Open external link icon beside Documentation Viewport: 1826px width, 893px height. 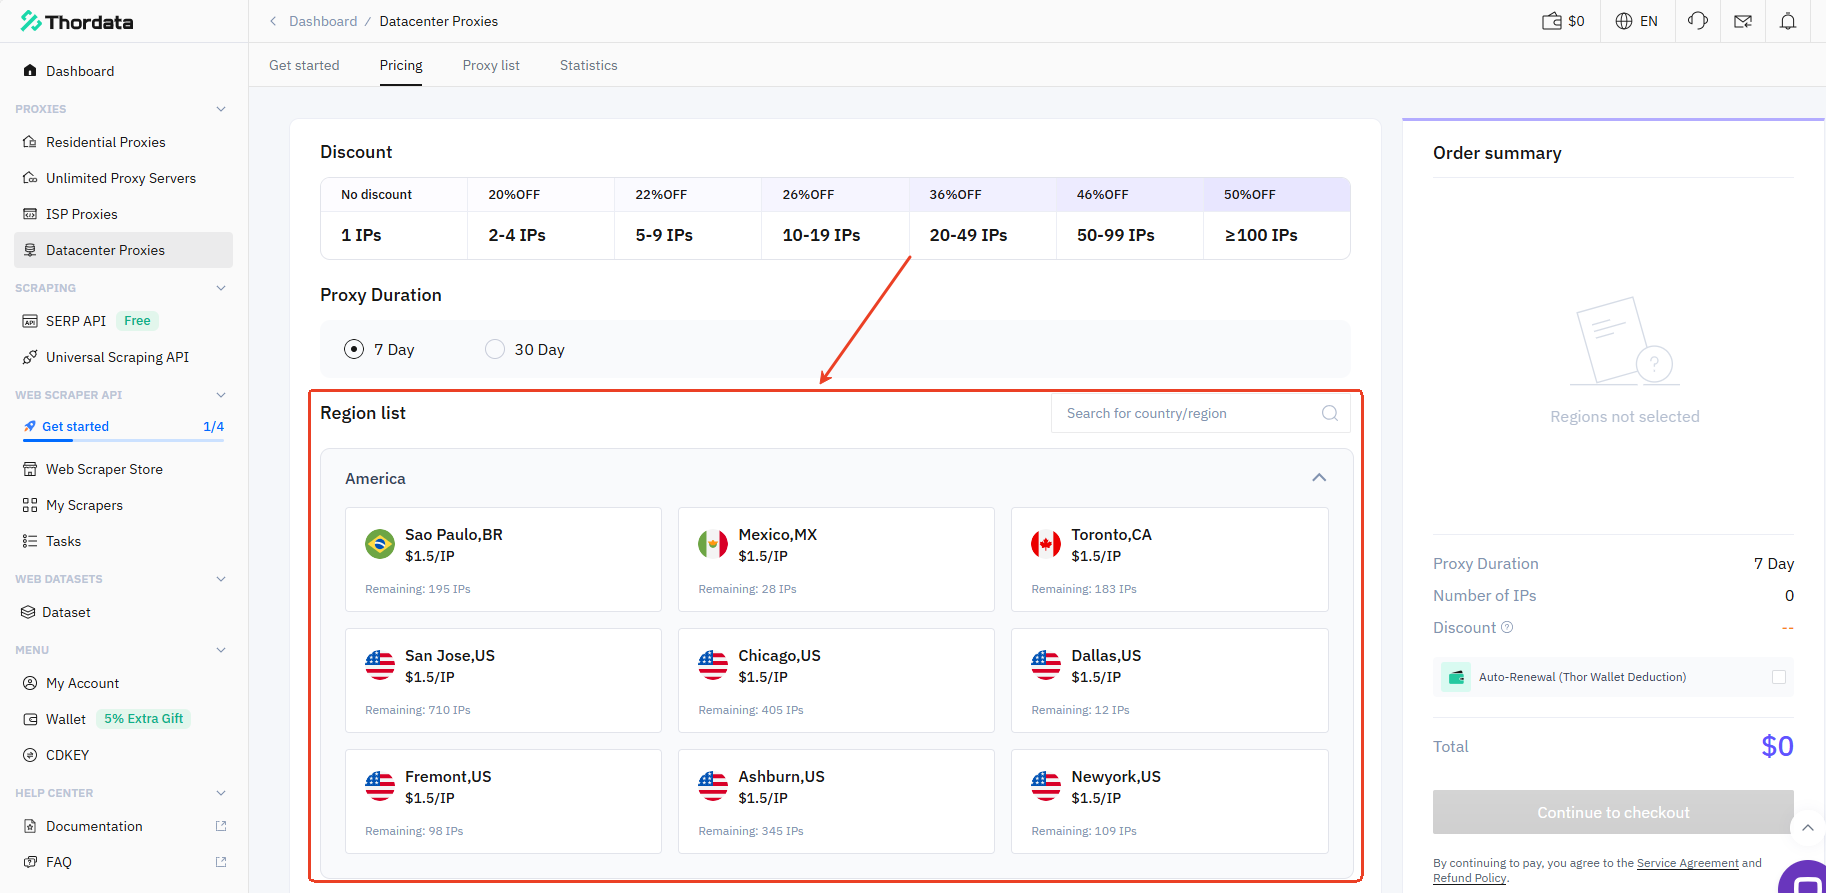tap(221, 826)
